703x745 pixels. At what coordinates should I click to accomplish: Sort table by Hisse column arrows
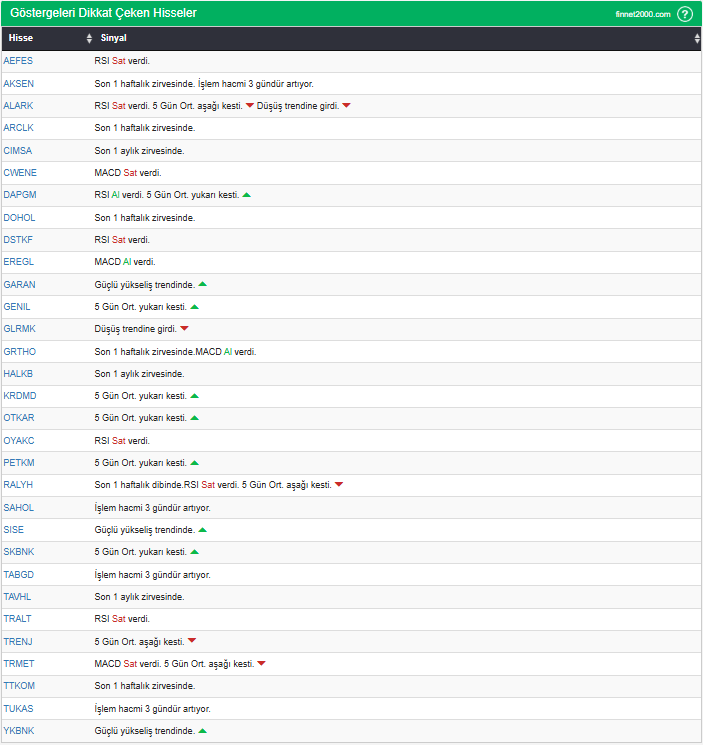89,39
